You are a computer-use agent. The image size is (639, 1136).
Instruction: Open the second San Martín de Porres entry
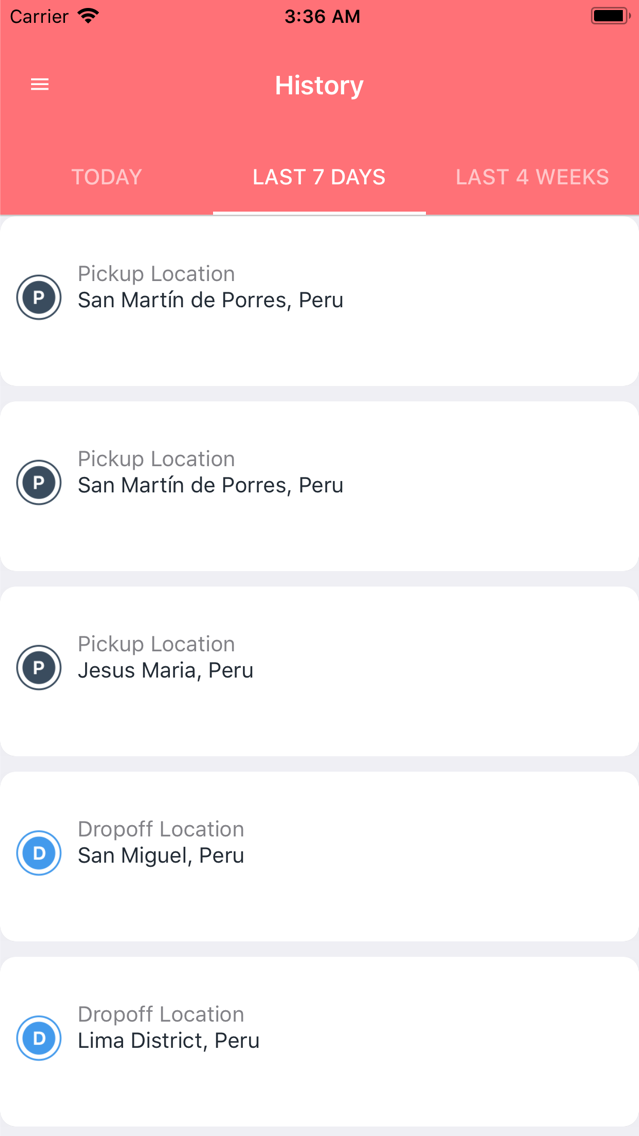320,486
